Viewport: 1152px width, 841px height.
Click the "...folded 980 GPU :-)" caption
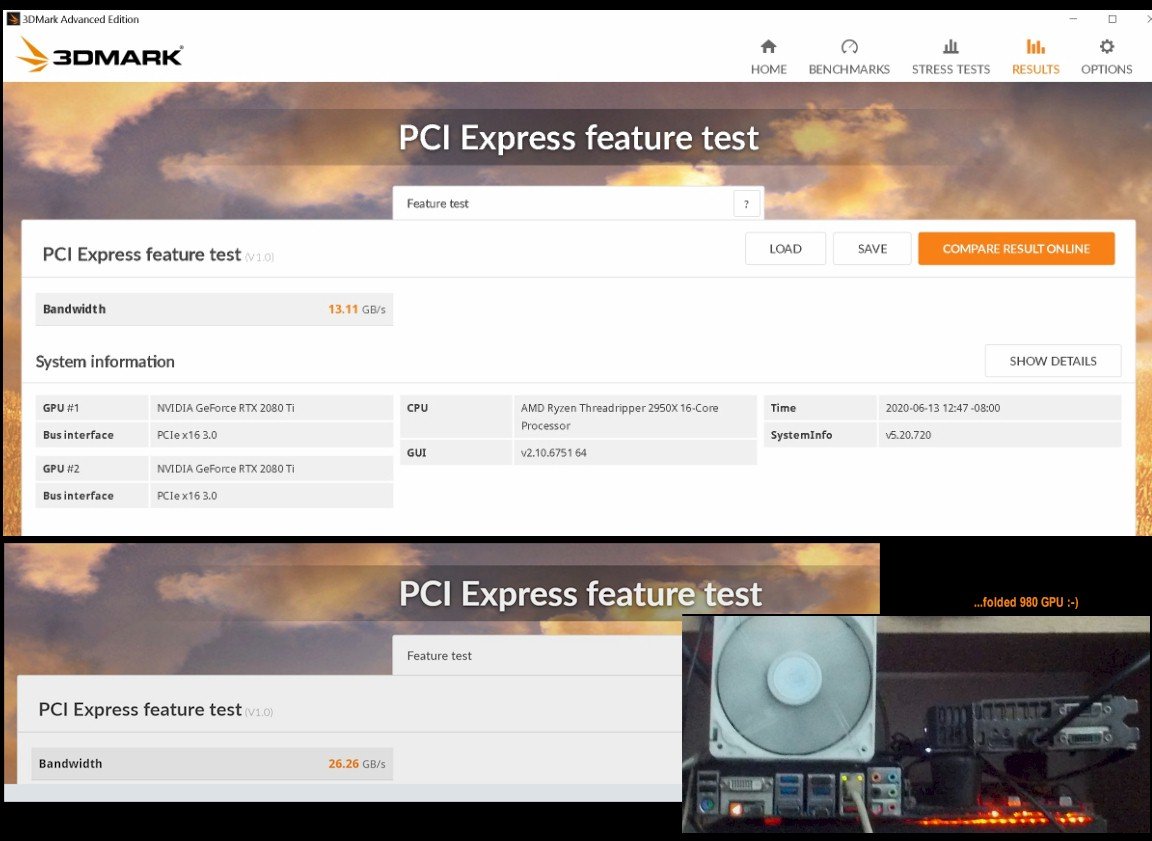click(1026, 602)
